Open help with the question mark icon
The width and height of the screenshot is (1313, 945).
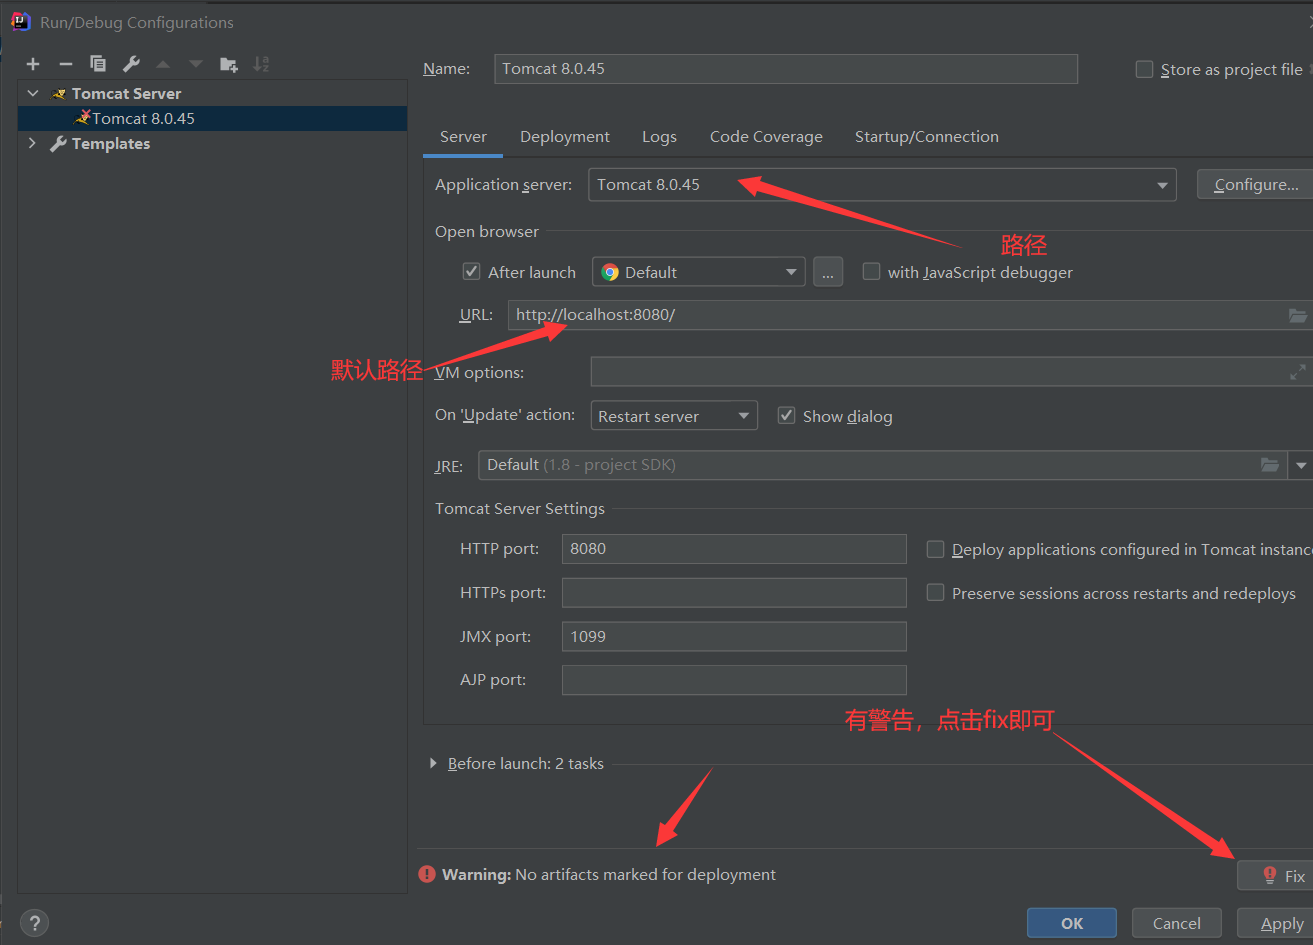click(x=34, y=923)
